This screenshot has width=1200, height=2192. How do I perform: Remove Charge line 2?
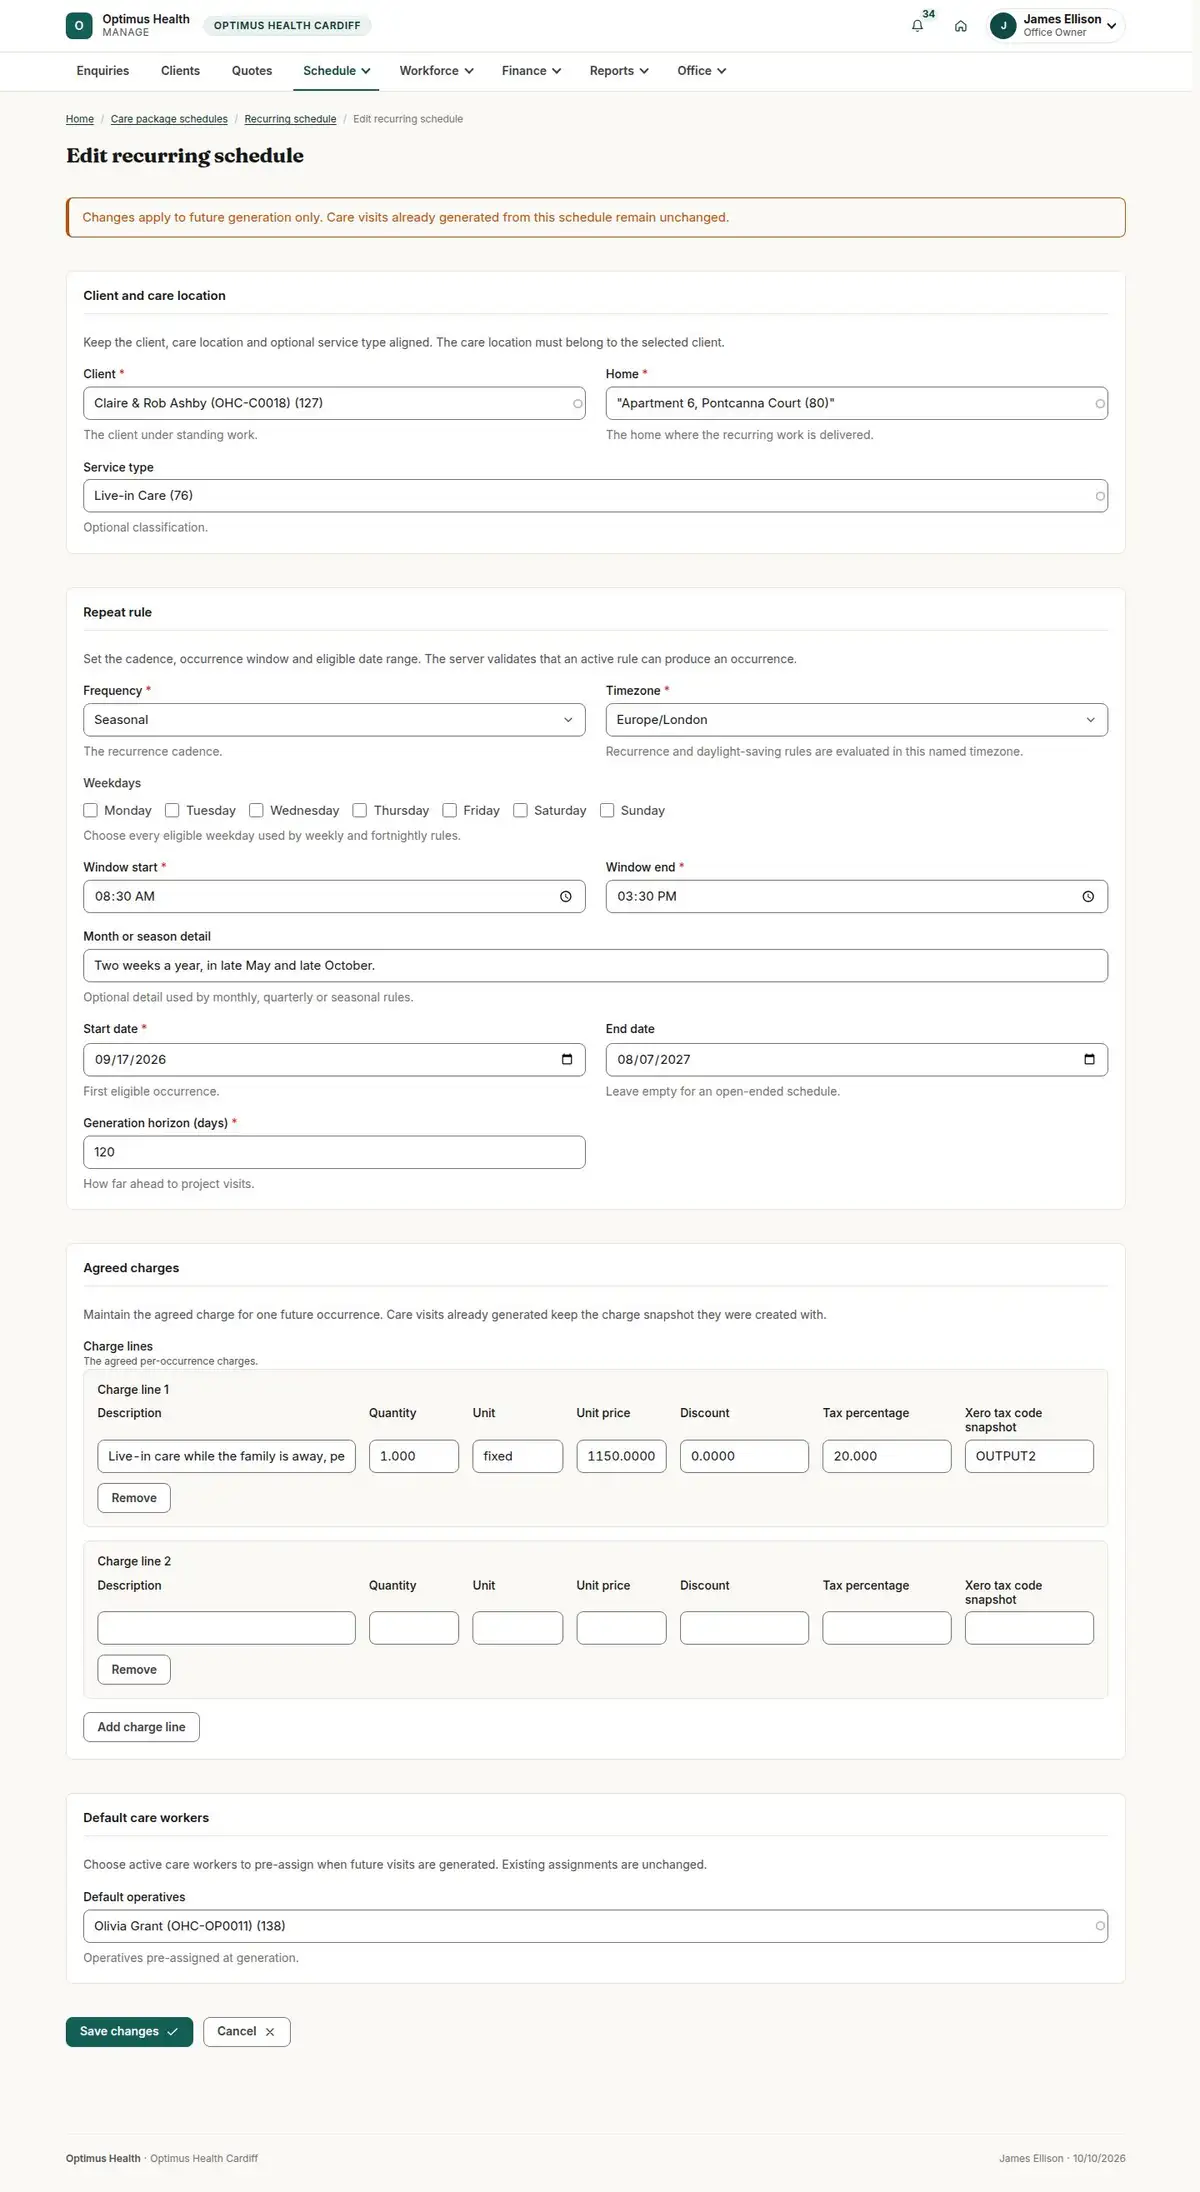coord(134,1670)
